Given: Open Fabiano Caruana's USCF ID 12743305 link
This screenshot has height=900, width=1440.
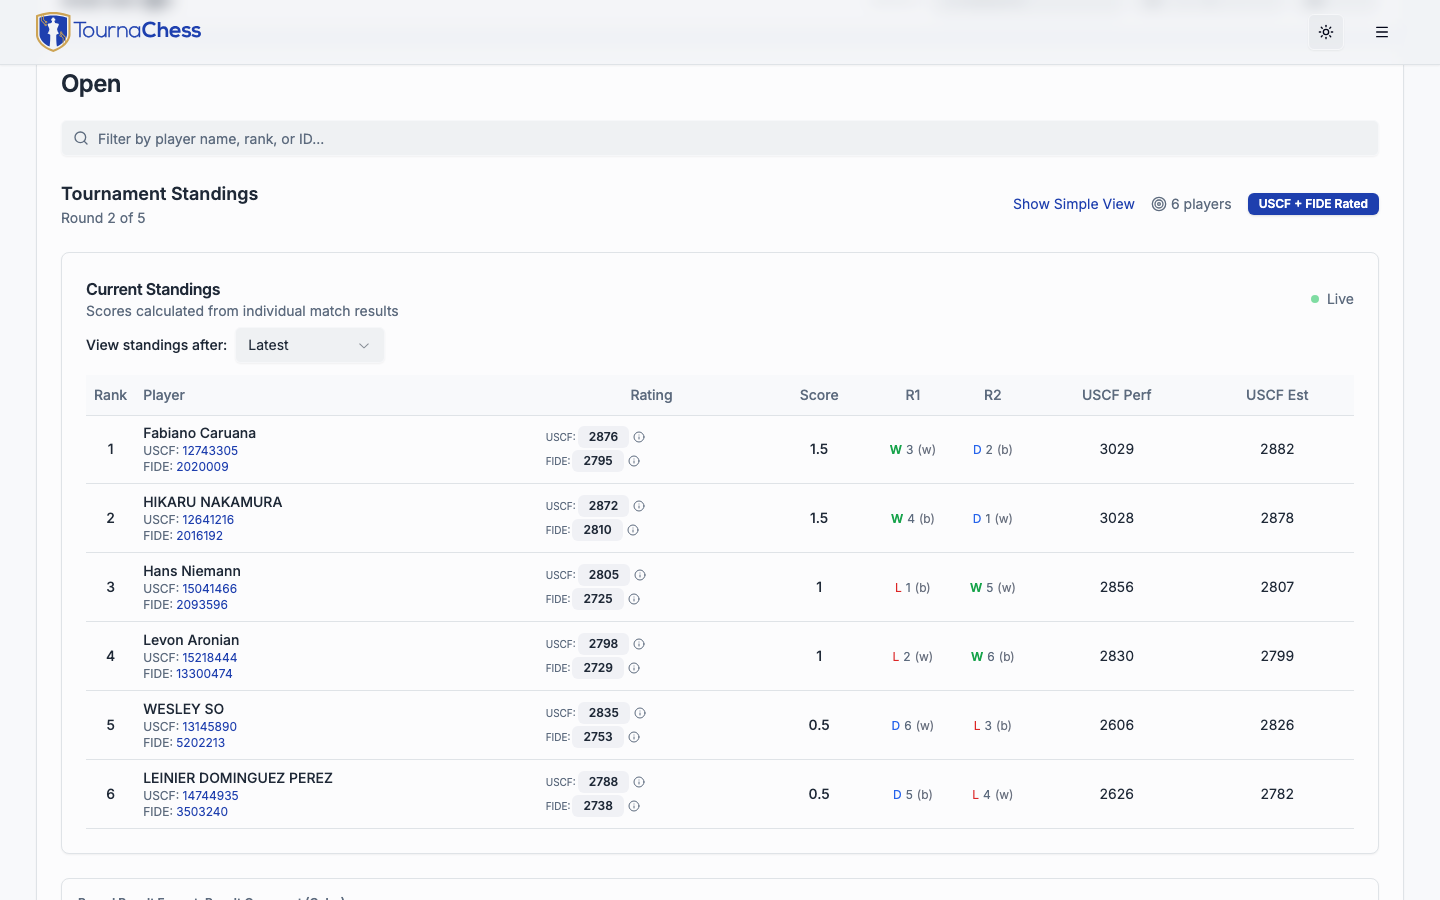Looking at the screenshot, I should (210, 451).
